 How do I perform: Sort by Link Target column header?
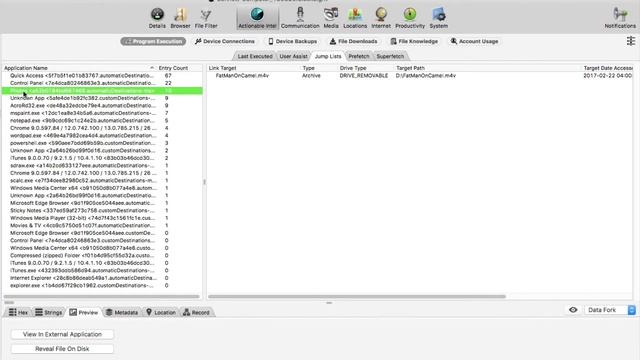(x=222, y=68)
